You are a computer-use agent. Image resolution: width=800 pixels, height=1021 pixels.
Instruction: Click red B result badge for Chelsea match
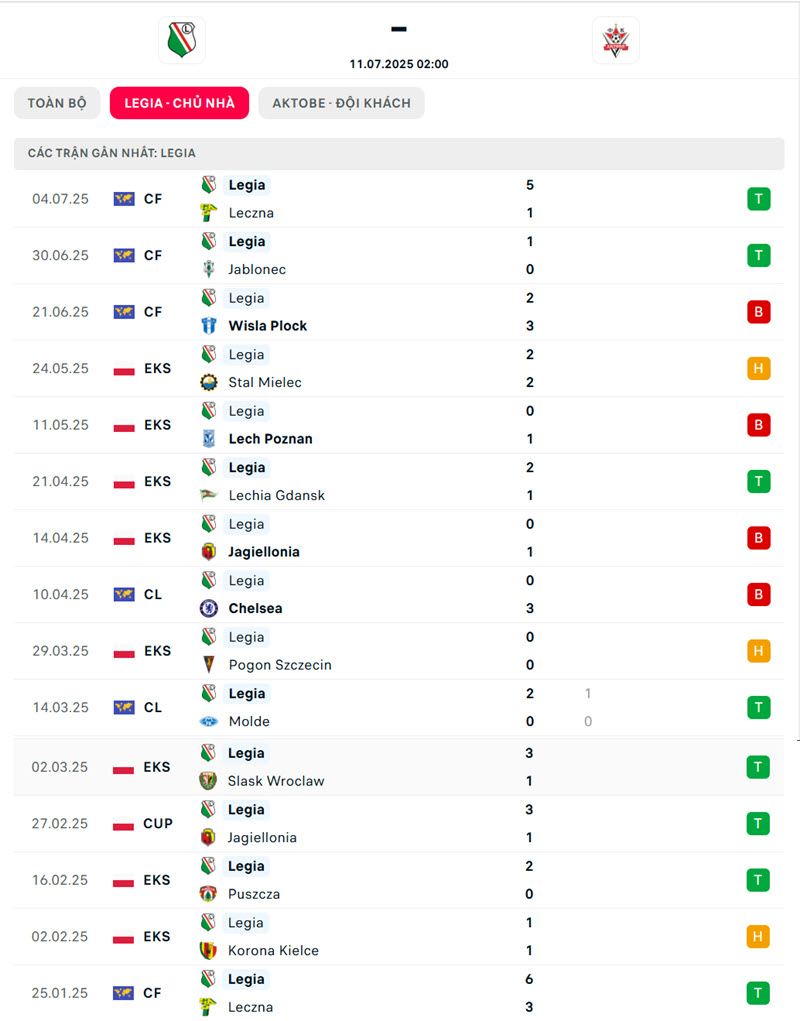(758, 594)
